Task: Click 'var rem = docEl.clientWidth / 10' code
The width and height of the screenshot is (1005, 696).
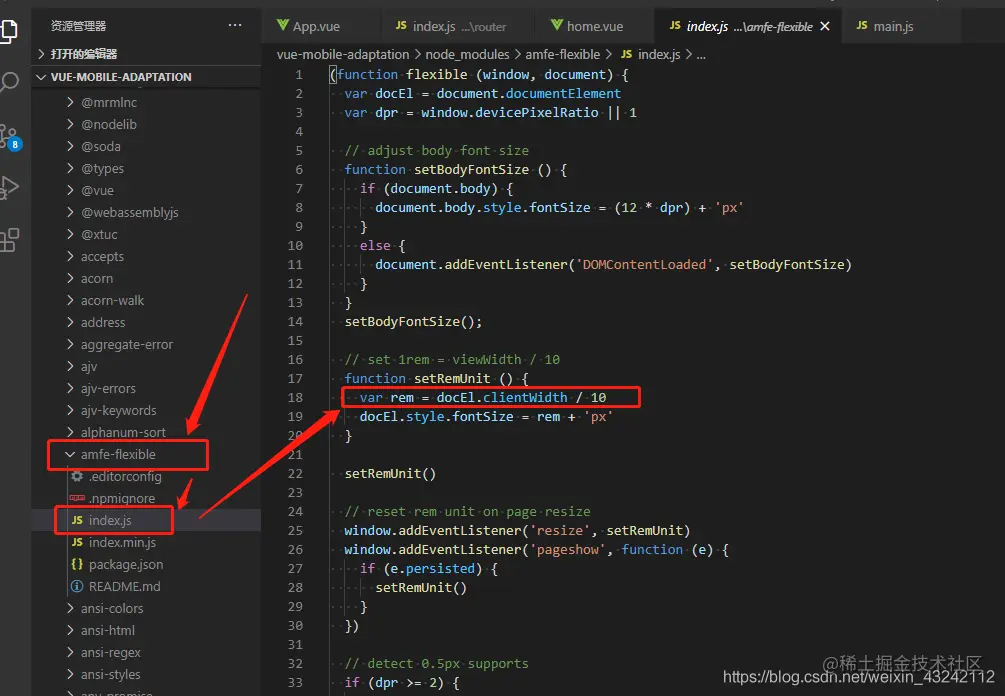Action: tap(483, 397)
